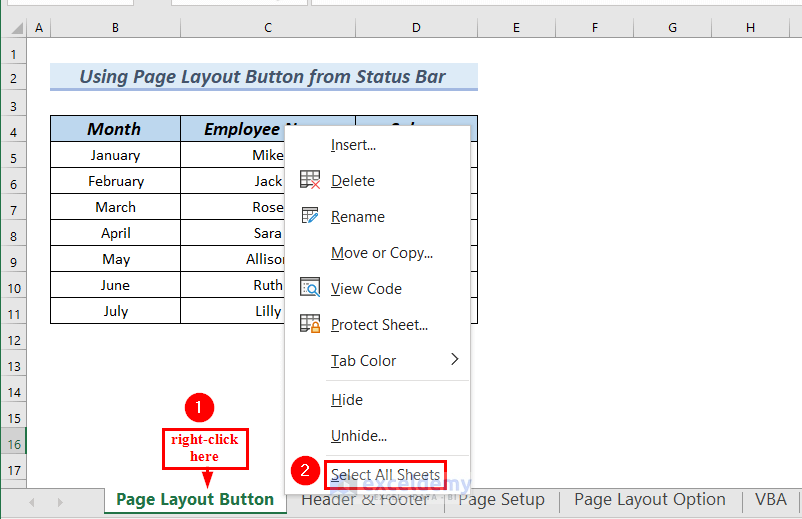The height and width of the screenshot is (519, 802).
Task: Switch to Page Layout Button sheet tab
Action: coord(195,499)
